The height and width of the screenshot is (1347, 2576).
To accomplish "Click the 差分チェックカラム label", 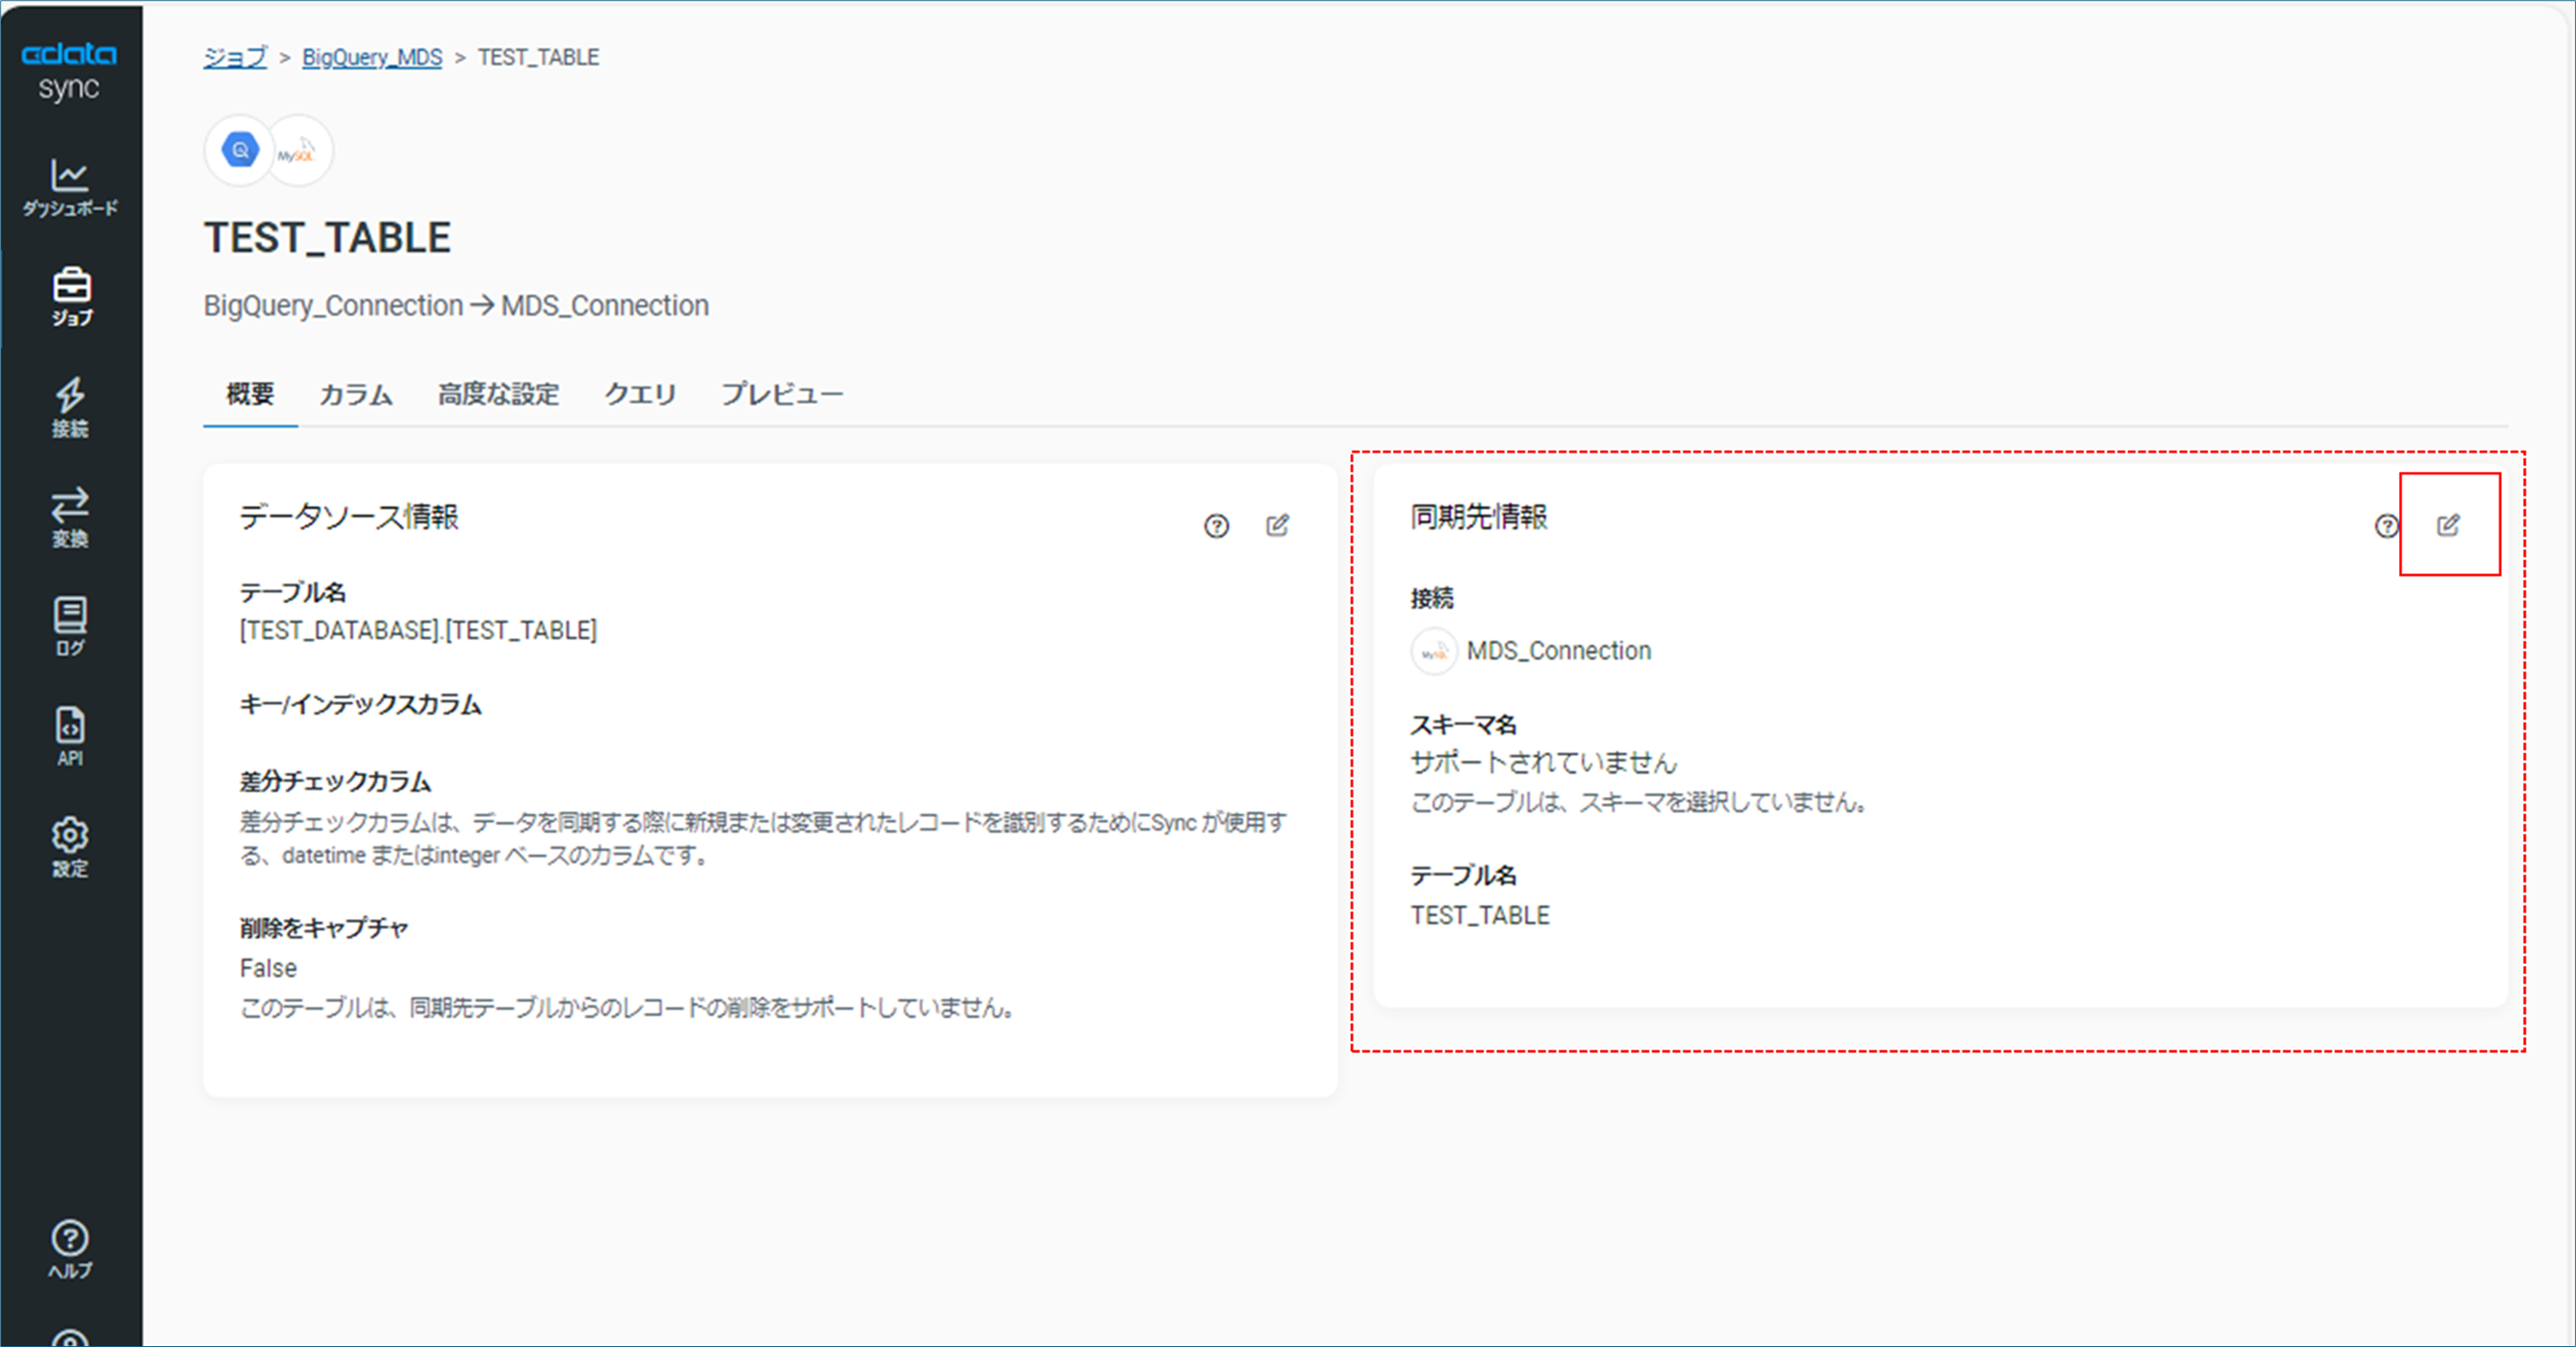I will click(335, 781).
